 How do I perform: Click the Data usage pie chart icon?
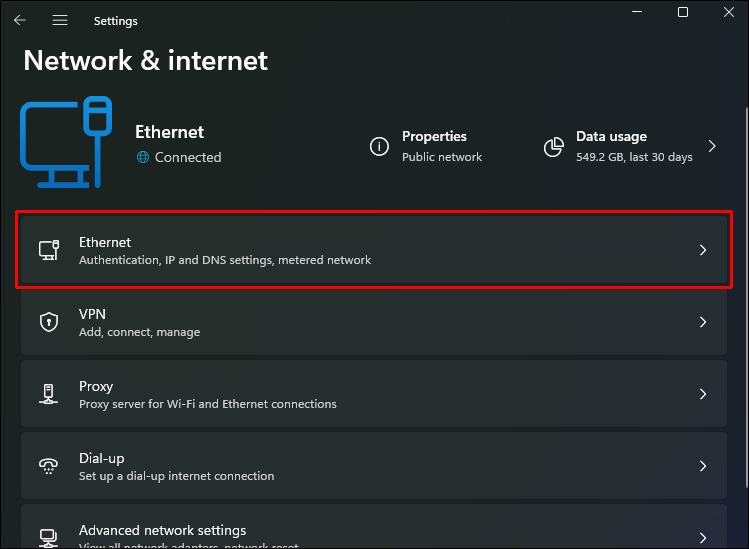click(553, 147)
